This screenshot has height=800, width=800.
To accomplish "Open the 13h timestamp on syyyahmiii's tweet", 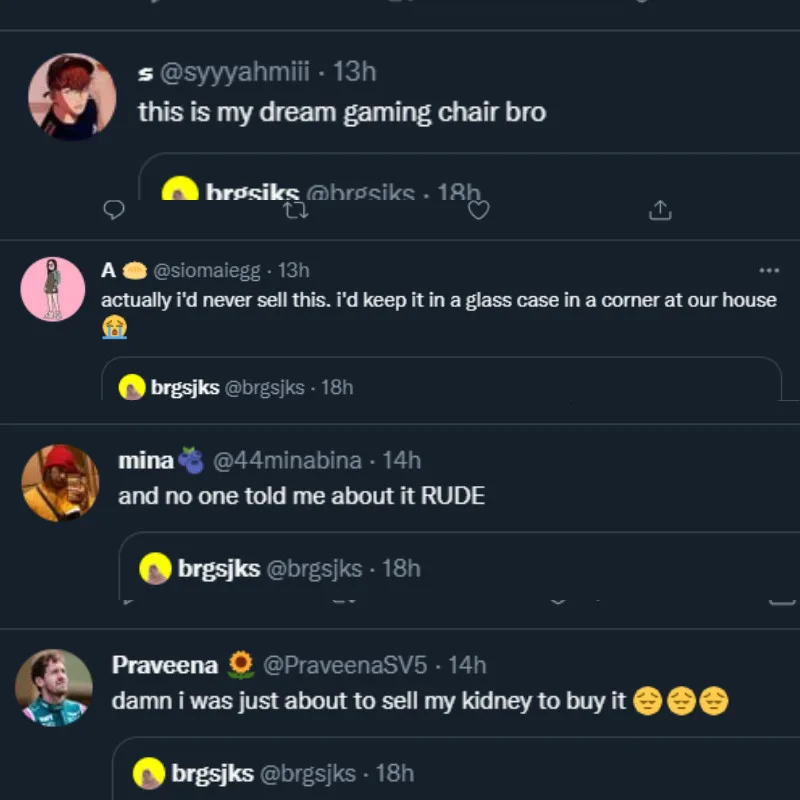I will (x=354, y=72).
